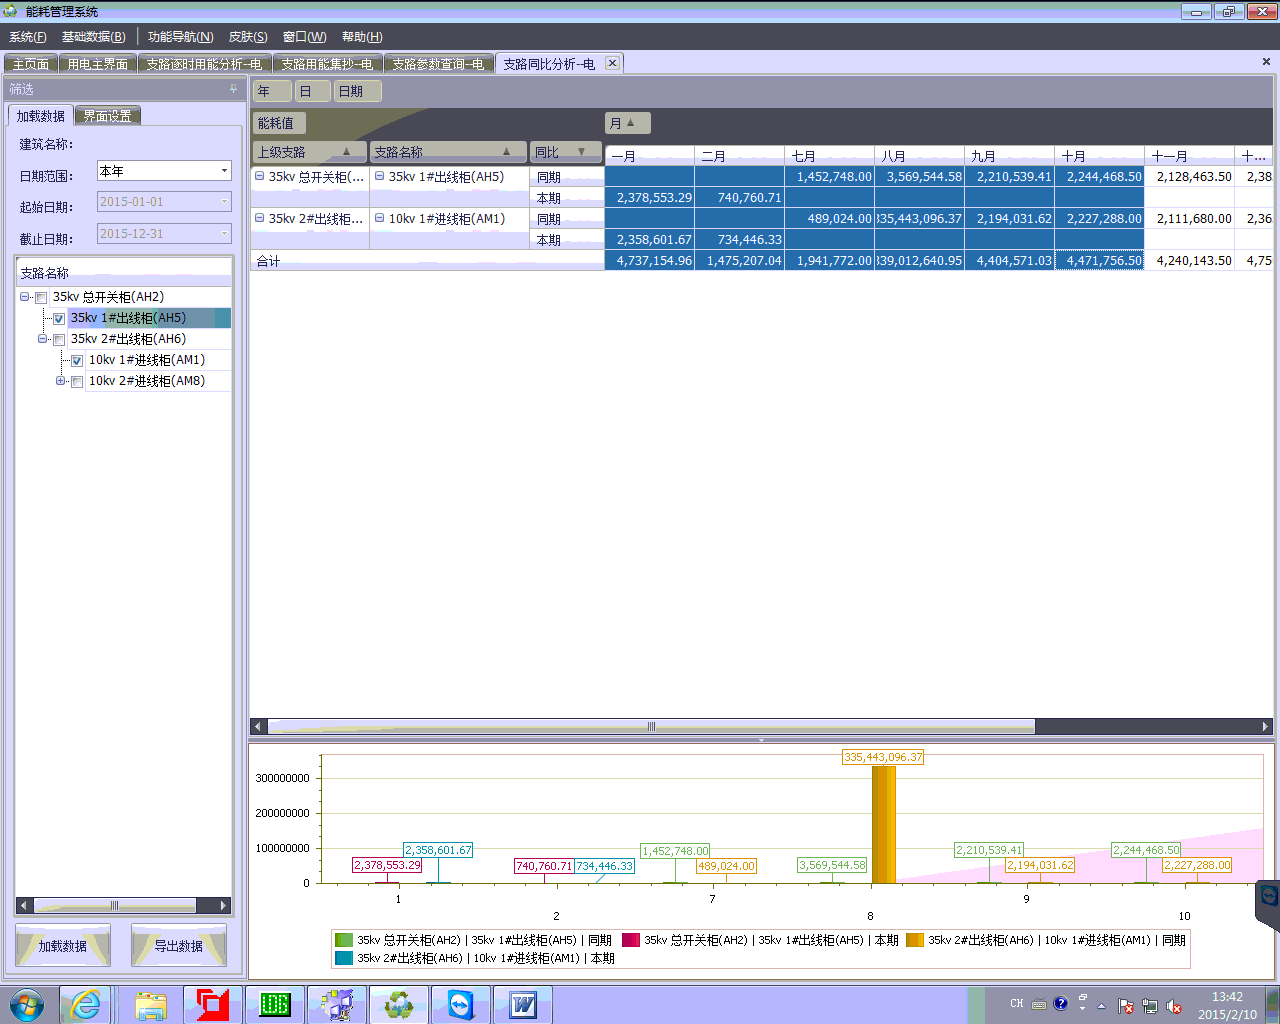
Task: Launch Microsoft Word from the taskbar
Action: (522, 1004)
